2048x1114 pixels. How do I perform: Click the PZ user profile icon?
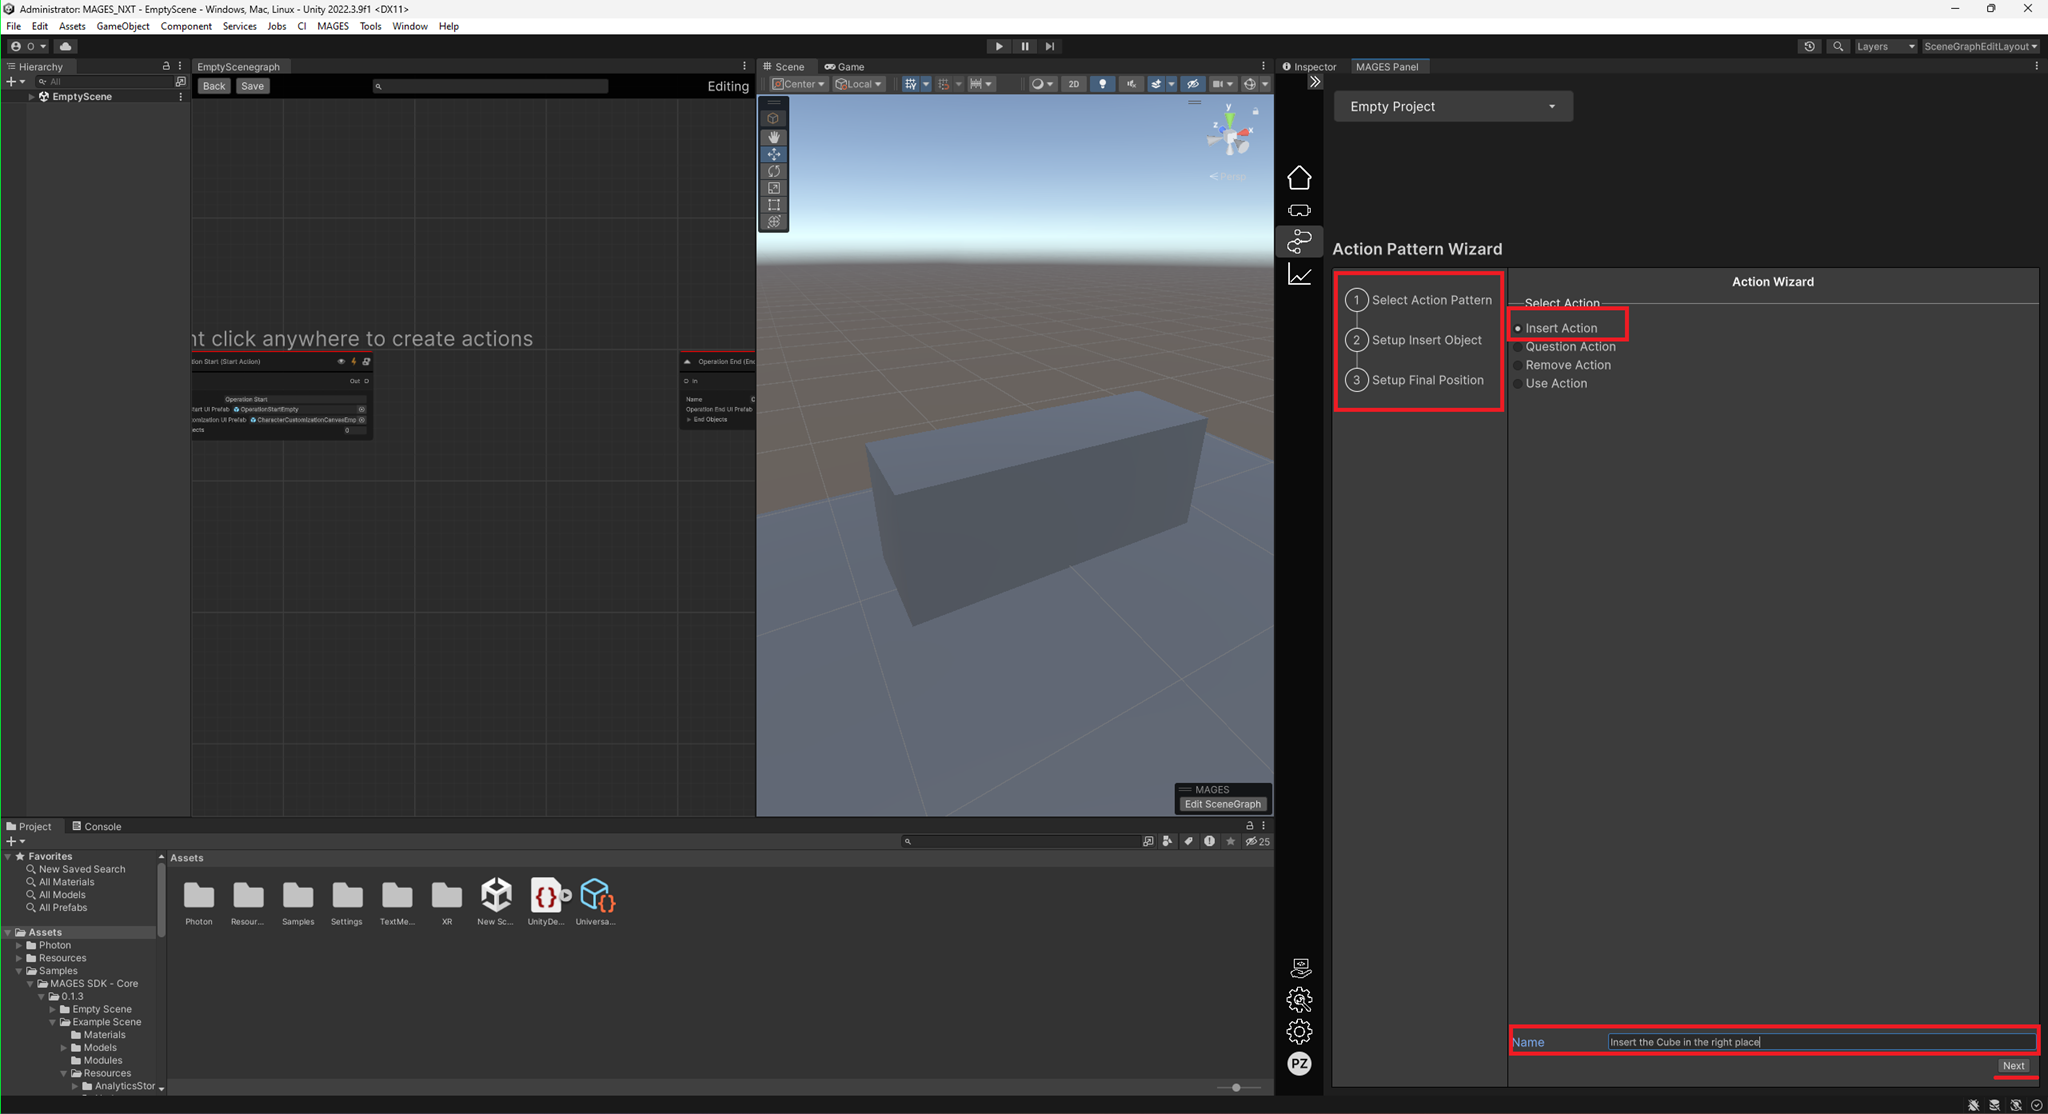[x=1300, y=1063]
